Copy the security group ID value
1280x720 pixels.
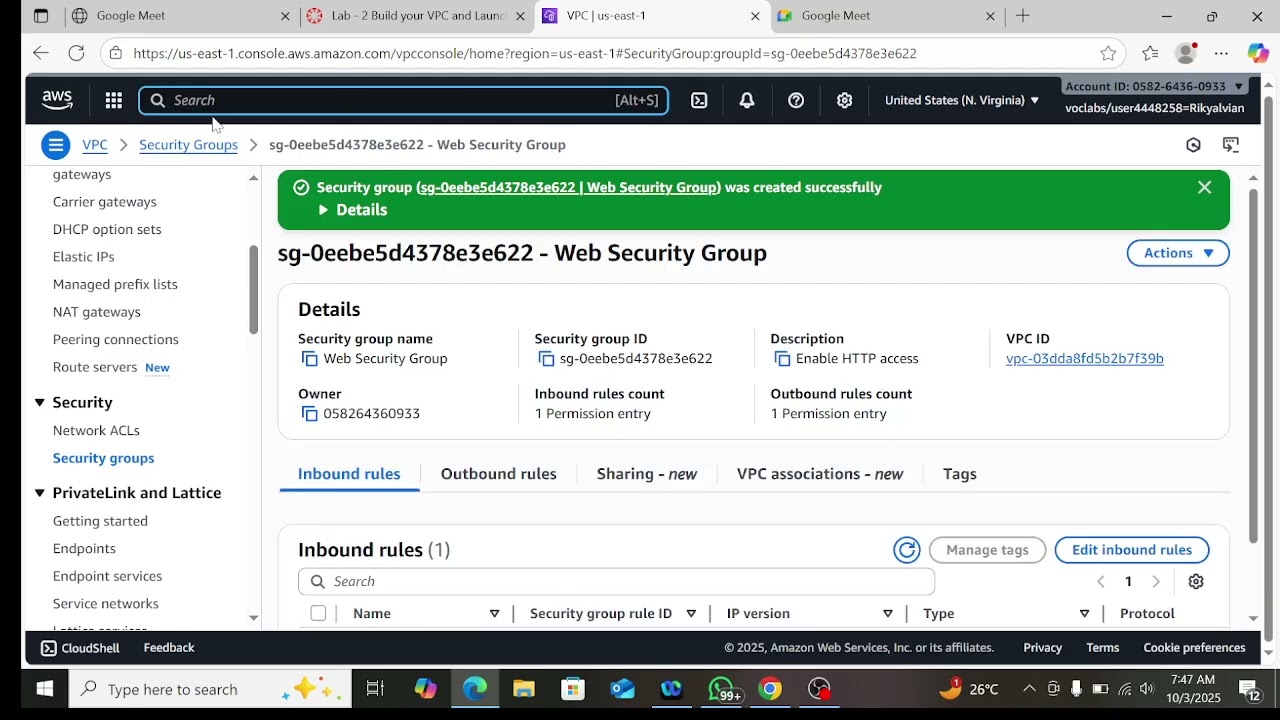pos(546,359)
